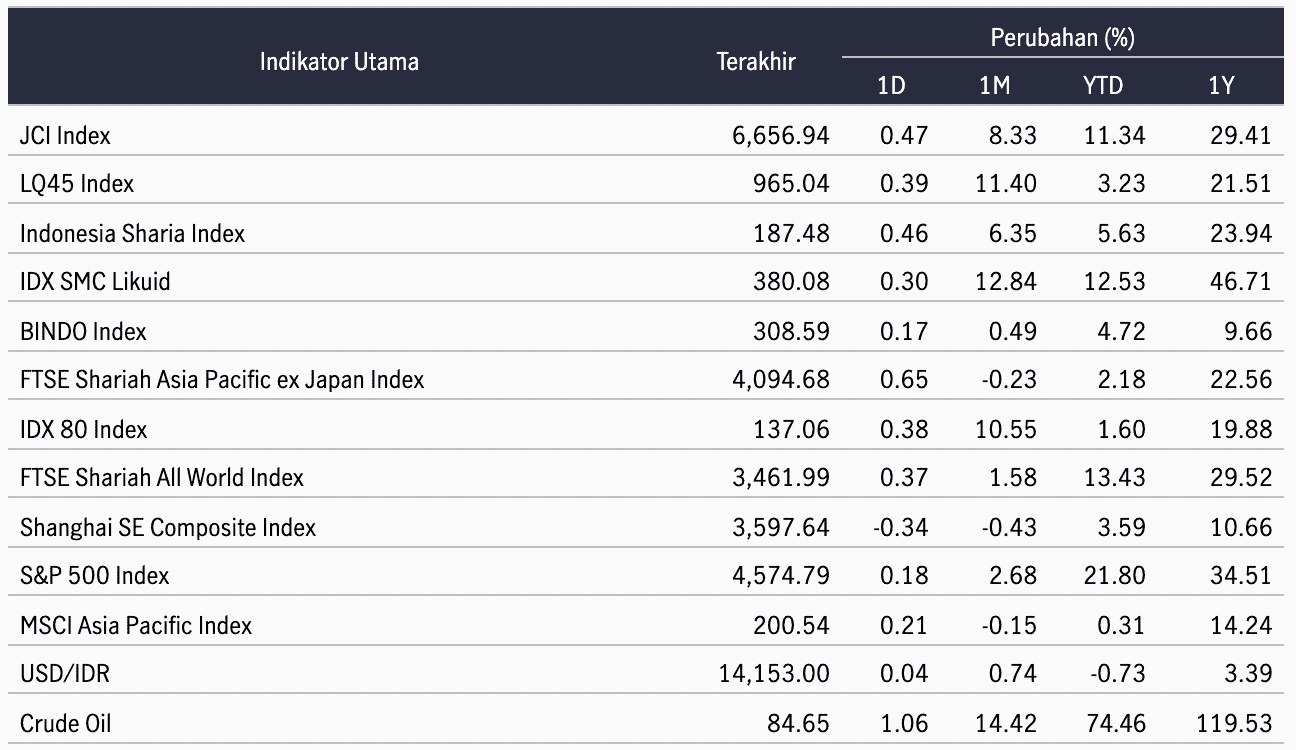Click the Indikator Utama column header
The width and height of the screenshot is (1296, 750).
(x=339, y=61)
